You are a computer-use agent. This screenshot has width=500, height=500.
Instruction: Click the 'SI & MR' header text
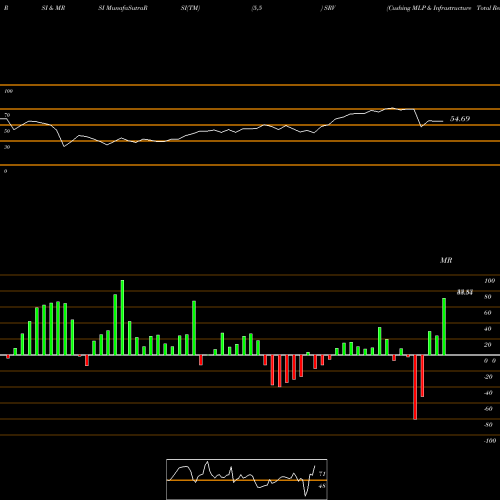click(53, 8)
